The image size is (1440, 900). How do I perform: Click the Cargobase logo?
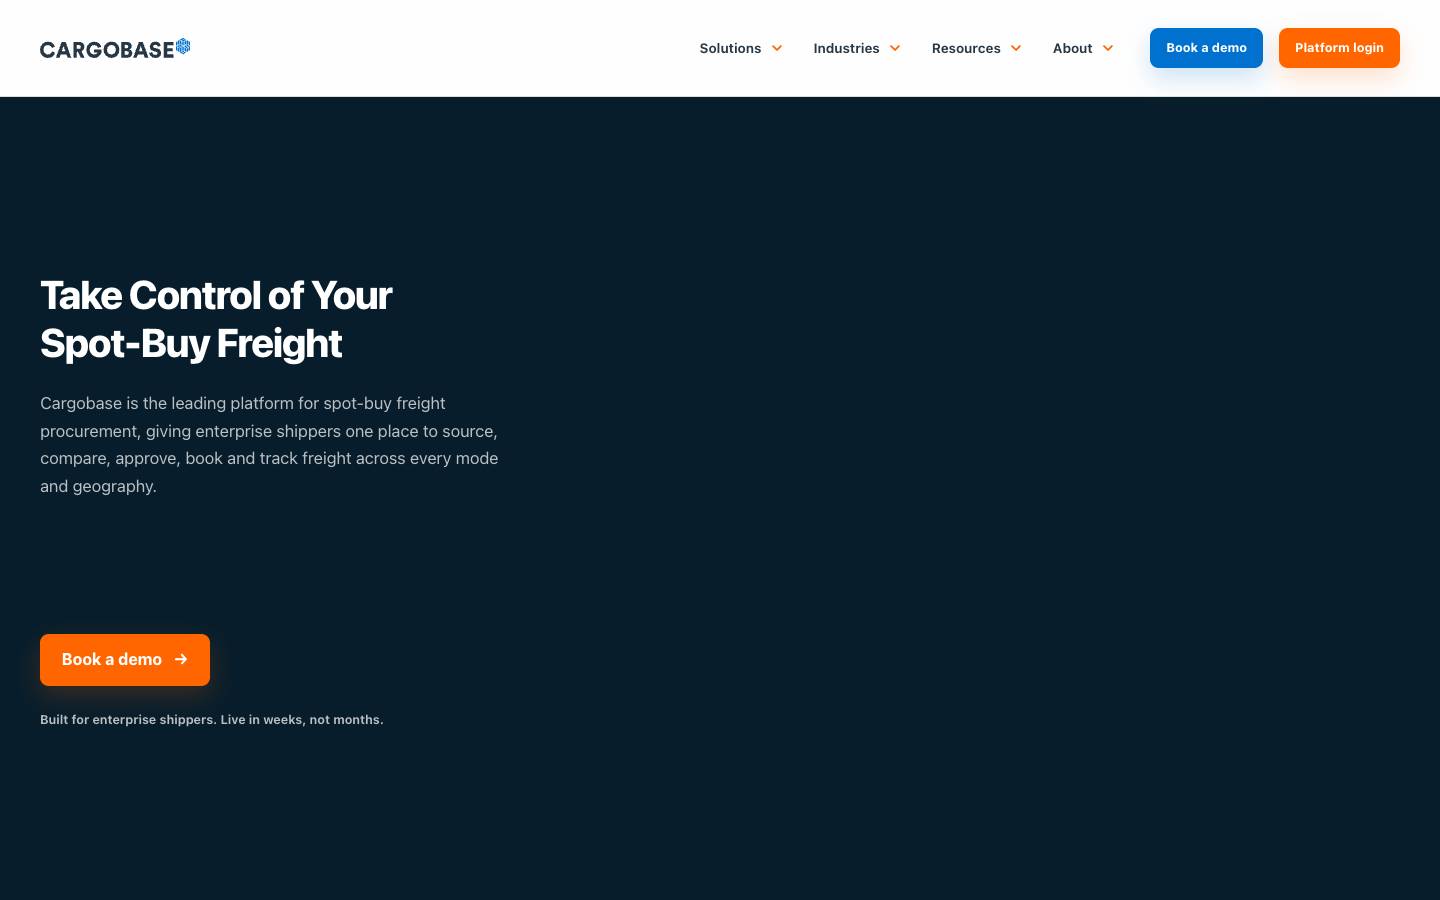115,48
